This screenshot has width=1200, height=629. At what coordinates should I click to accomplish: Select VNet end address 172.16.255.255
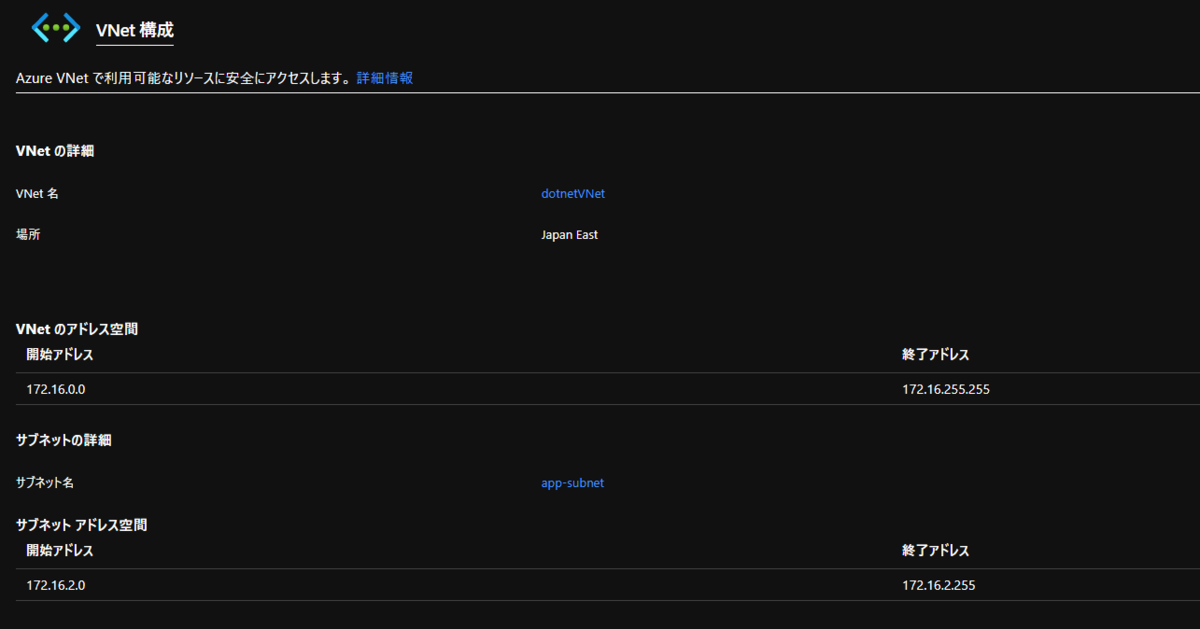946,389
